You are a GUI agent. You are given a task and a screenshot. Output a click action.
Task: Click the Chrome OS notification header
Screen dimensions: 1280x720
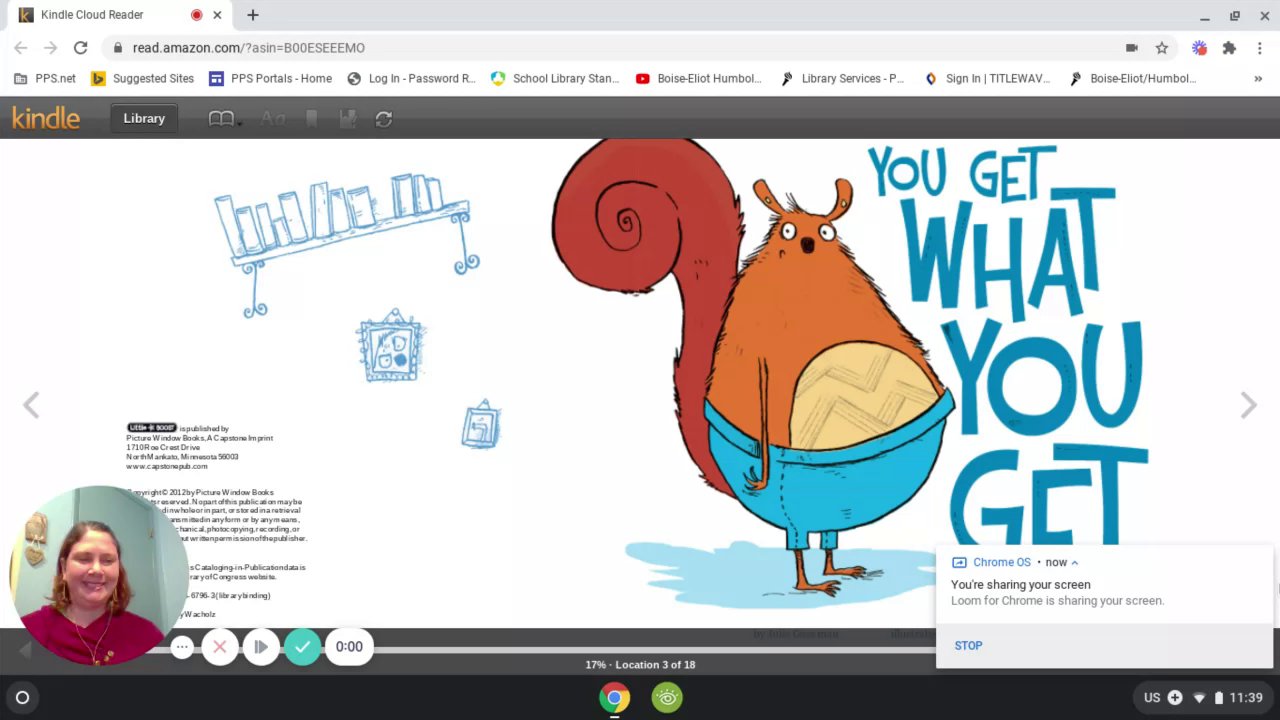coord(1014,562)
